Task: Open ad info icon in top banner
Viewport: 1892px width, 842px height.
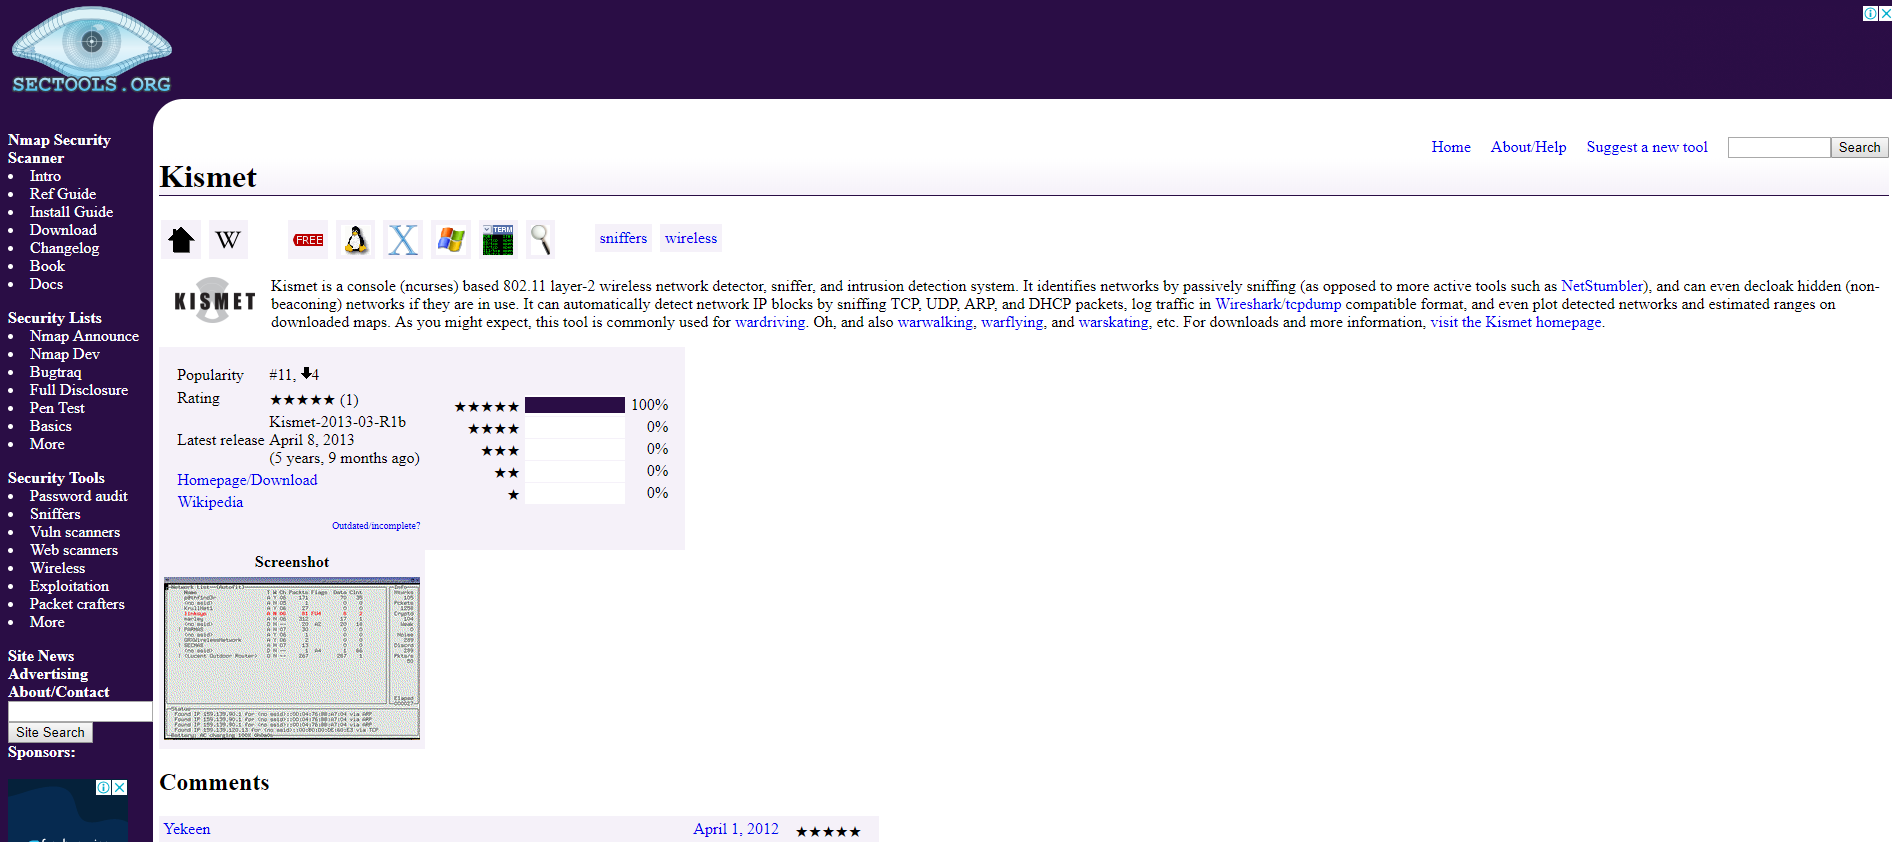Action: [1870, 13]
